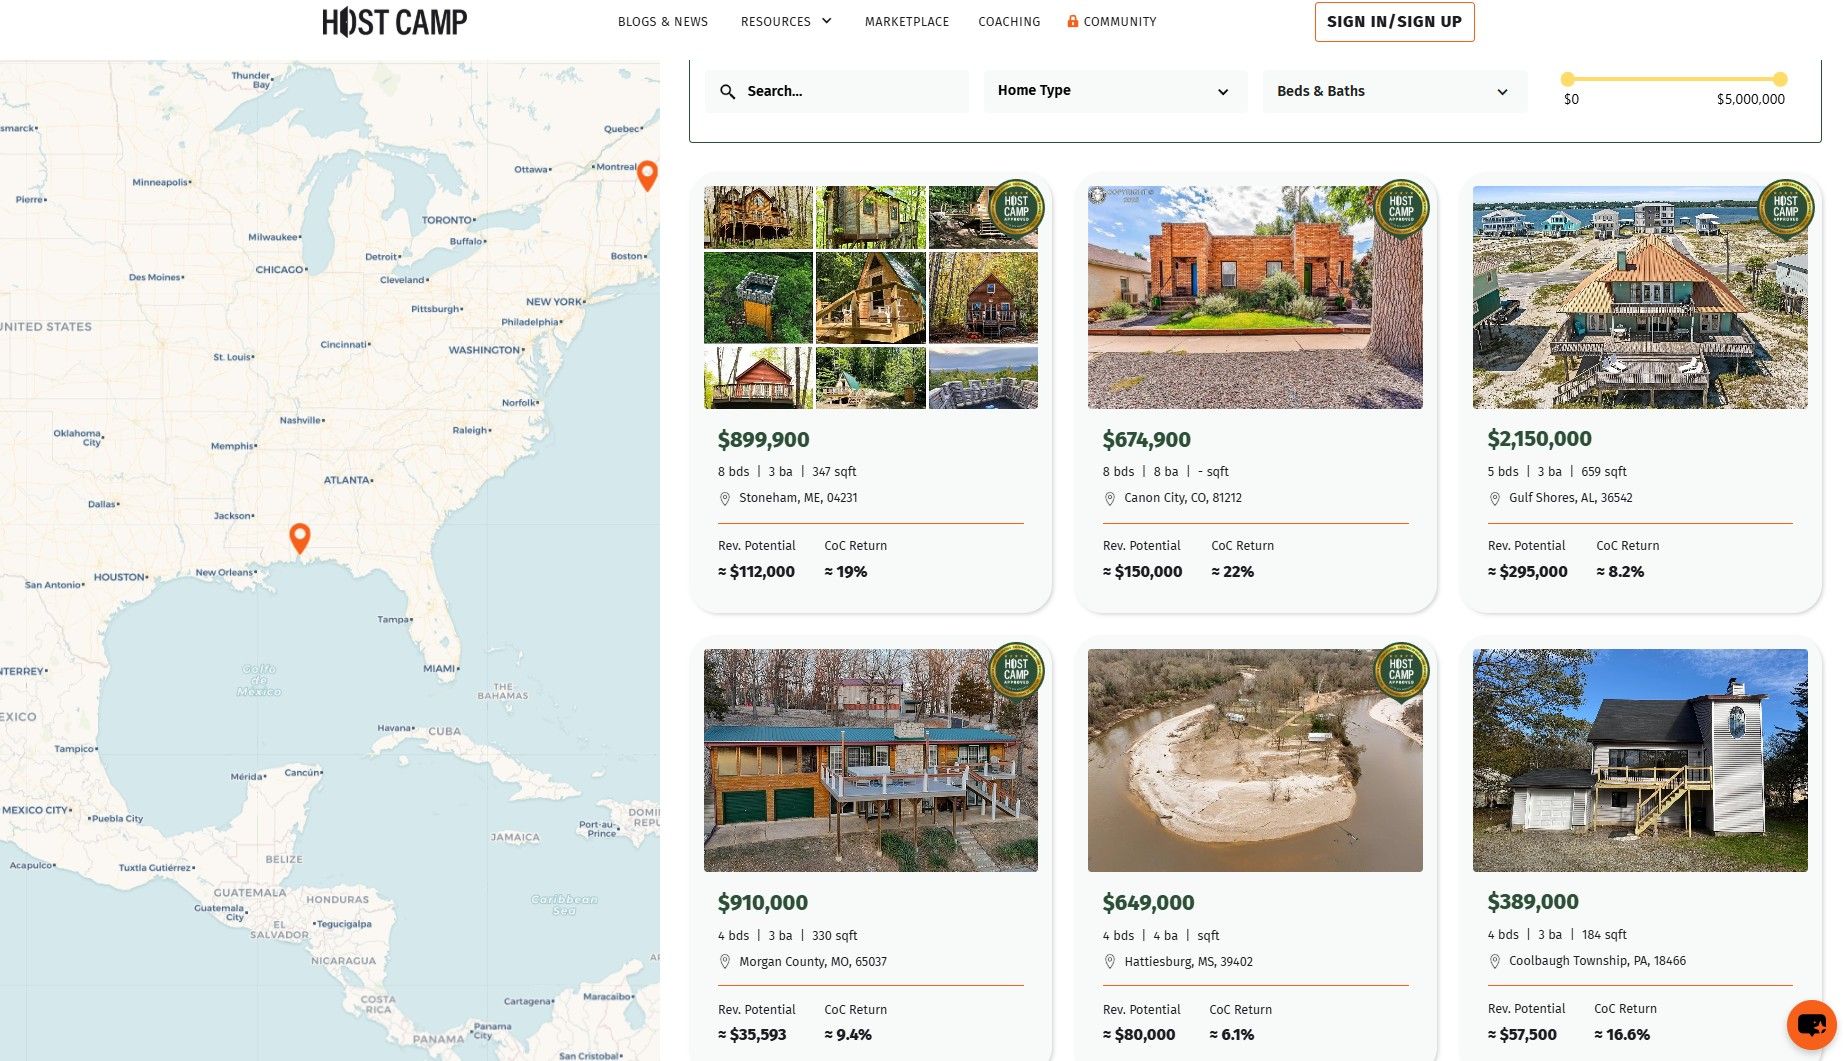This screenshot has width=1846, height=1061.
Task: Open the $2,150,000 Gulf Shores listing price
Action: (x=1539, y=439)
